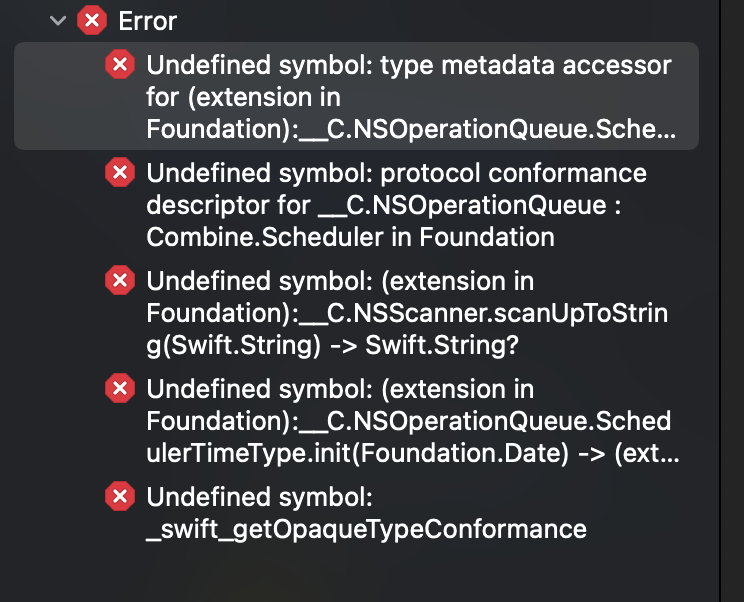The image size is (744, 602).
Task: Click error icon beside type metadata accessor issue
Action: [x=120, y=66]
